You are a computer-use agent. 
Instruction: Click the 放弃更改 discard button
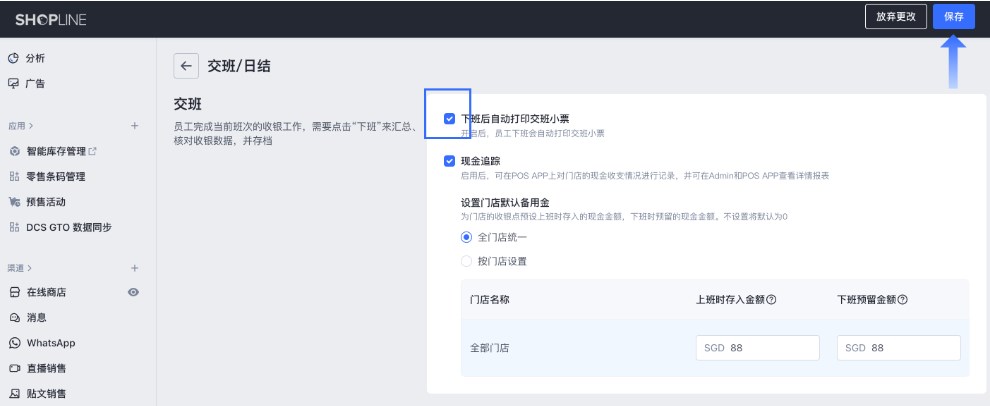tap(894, 17)
